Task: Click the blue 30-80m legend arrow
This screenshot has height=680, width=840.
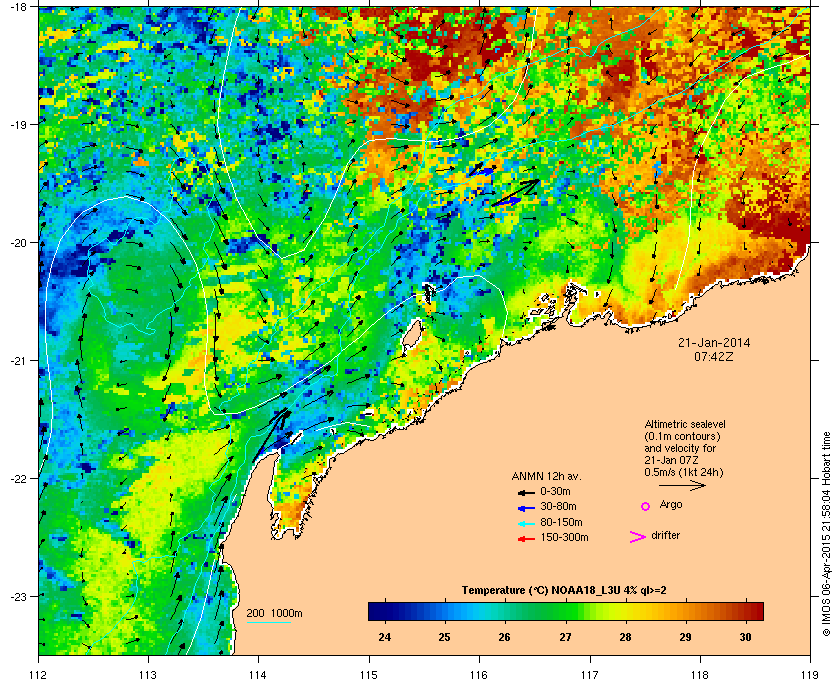Action: [x=526, y=508]
